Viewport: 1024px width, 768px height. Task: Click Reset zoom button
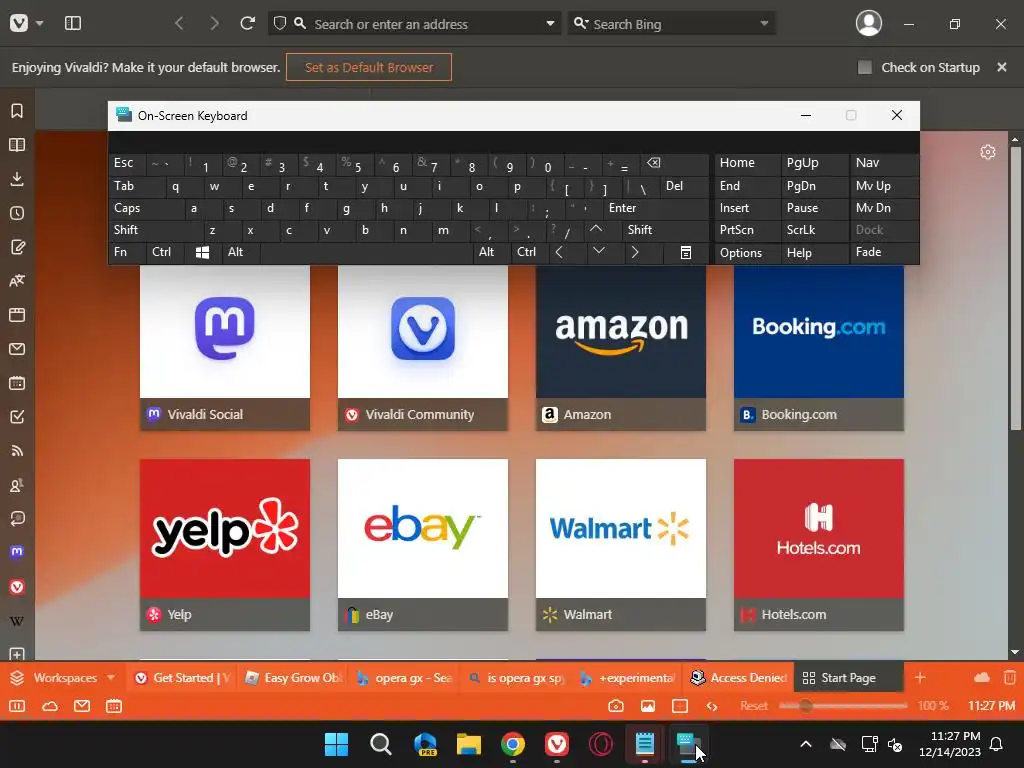(754, 706)
